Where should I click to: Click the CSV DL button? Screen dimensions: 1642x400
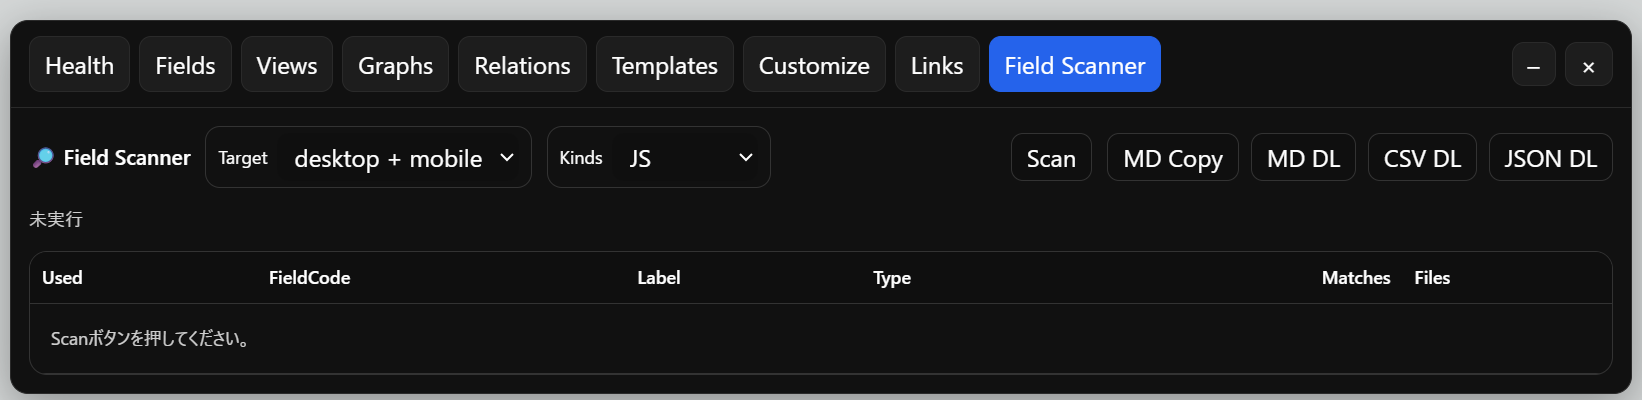1421,158
